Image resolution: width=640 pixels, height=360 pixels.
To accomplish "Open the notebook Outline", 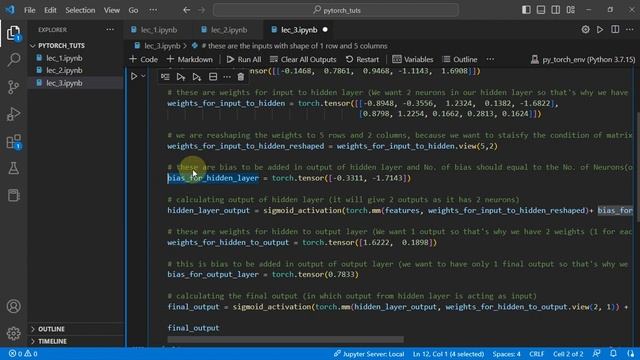I will [460, 60].
